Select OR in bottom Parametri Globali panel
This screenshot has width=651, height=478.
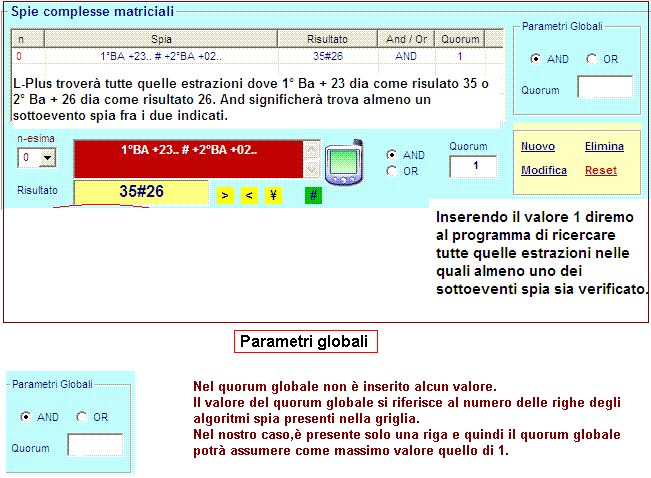[x=82, y=417]
